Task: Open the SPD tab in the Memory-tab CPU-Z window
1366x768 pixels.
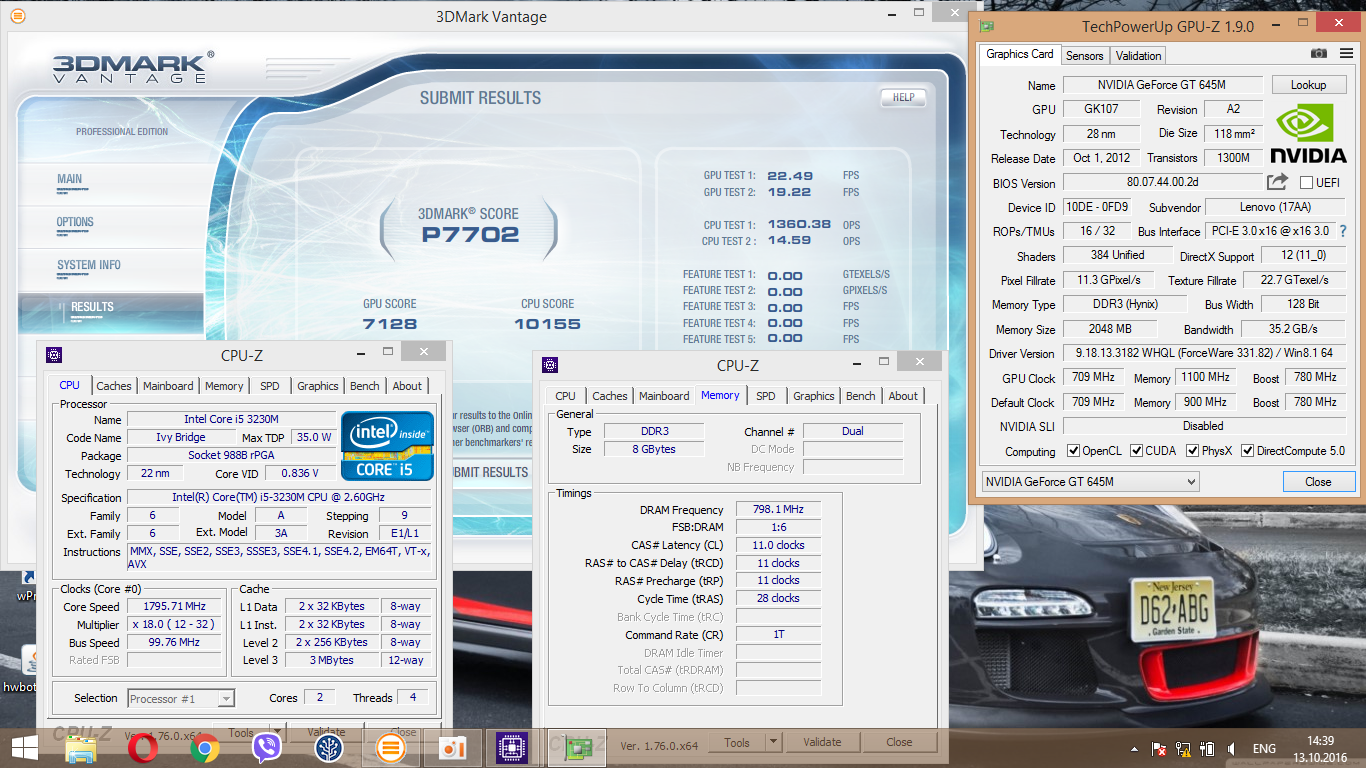Action: (766, 396)
